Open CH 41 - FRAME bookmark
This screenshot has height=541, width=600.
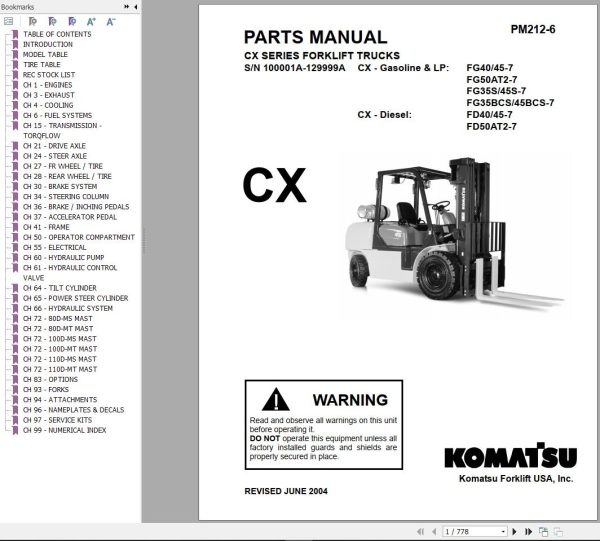[46, 227]
